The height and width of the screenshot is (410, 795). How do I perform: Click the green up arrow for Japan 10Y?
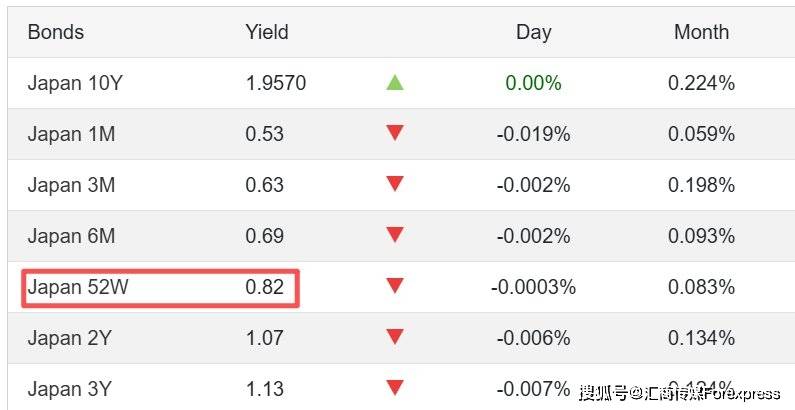pos(395,82)
